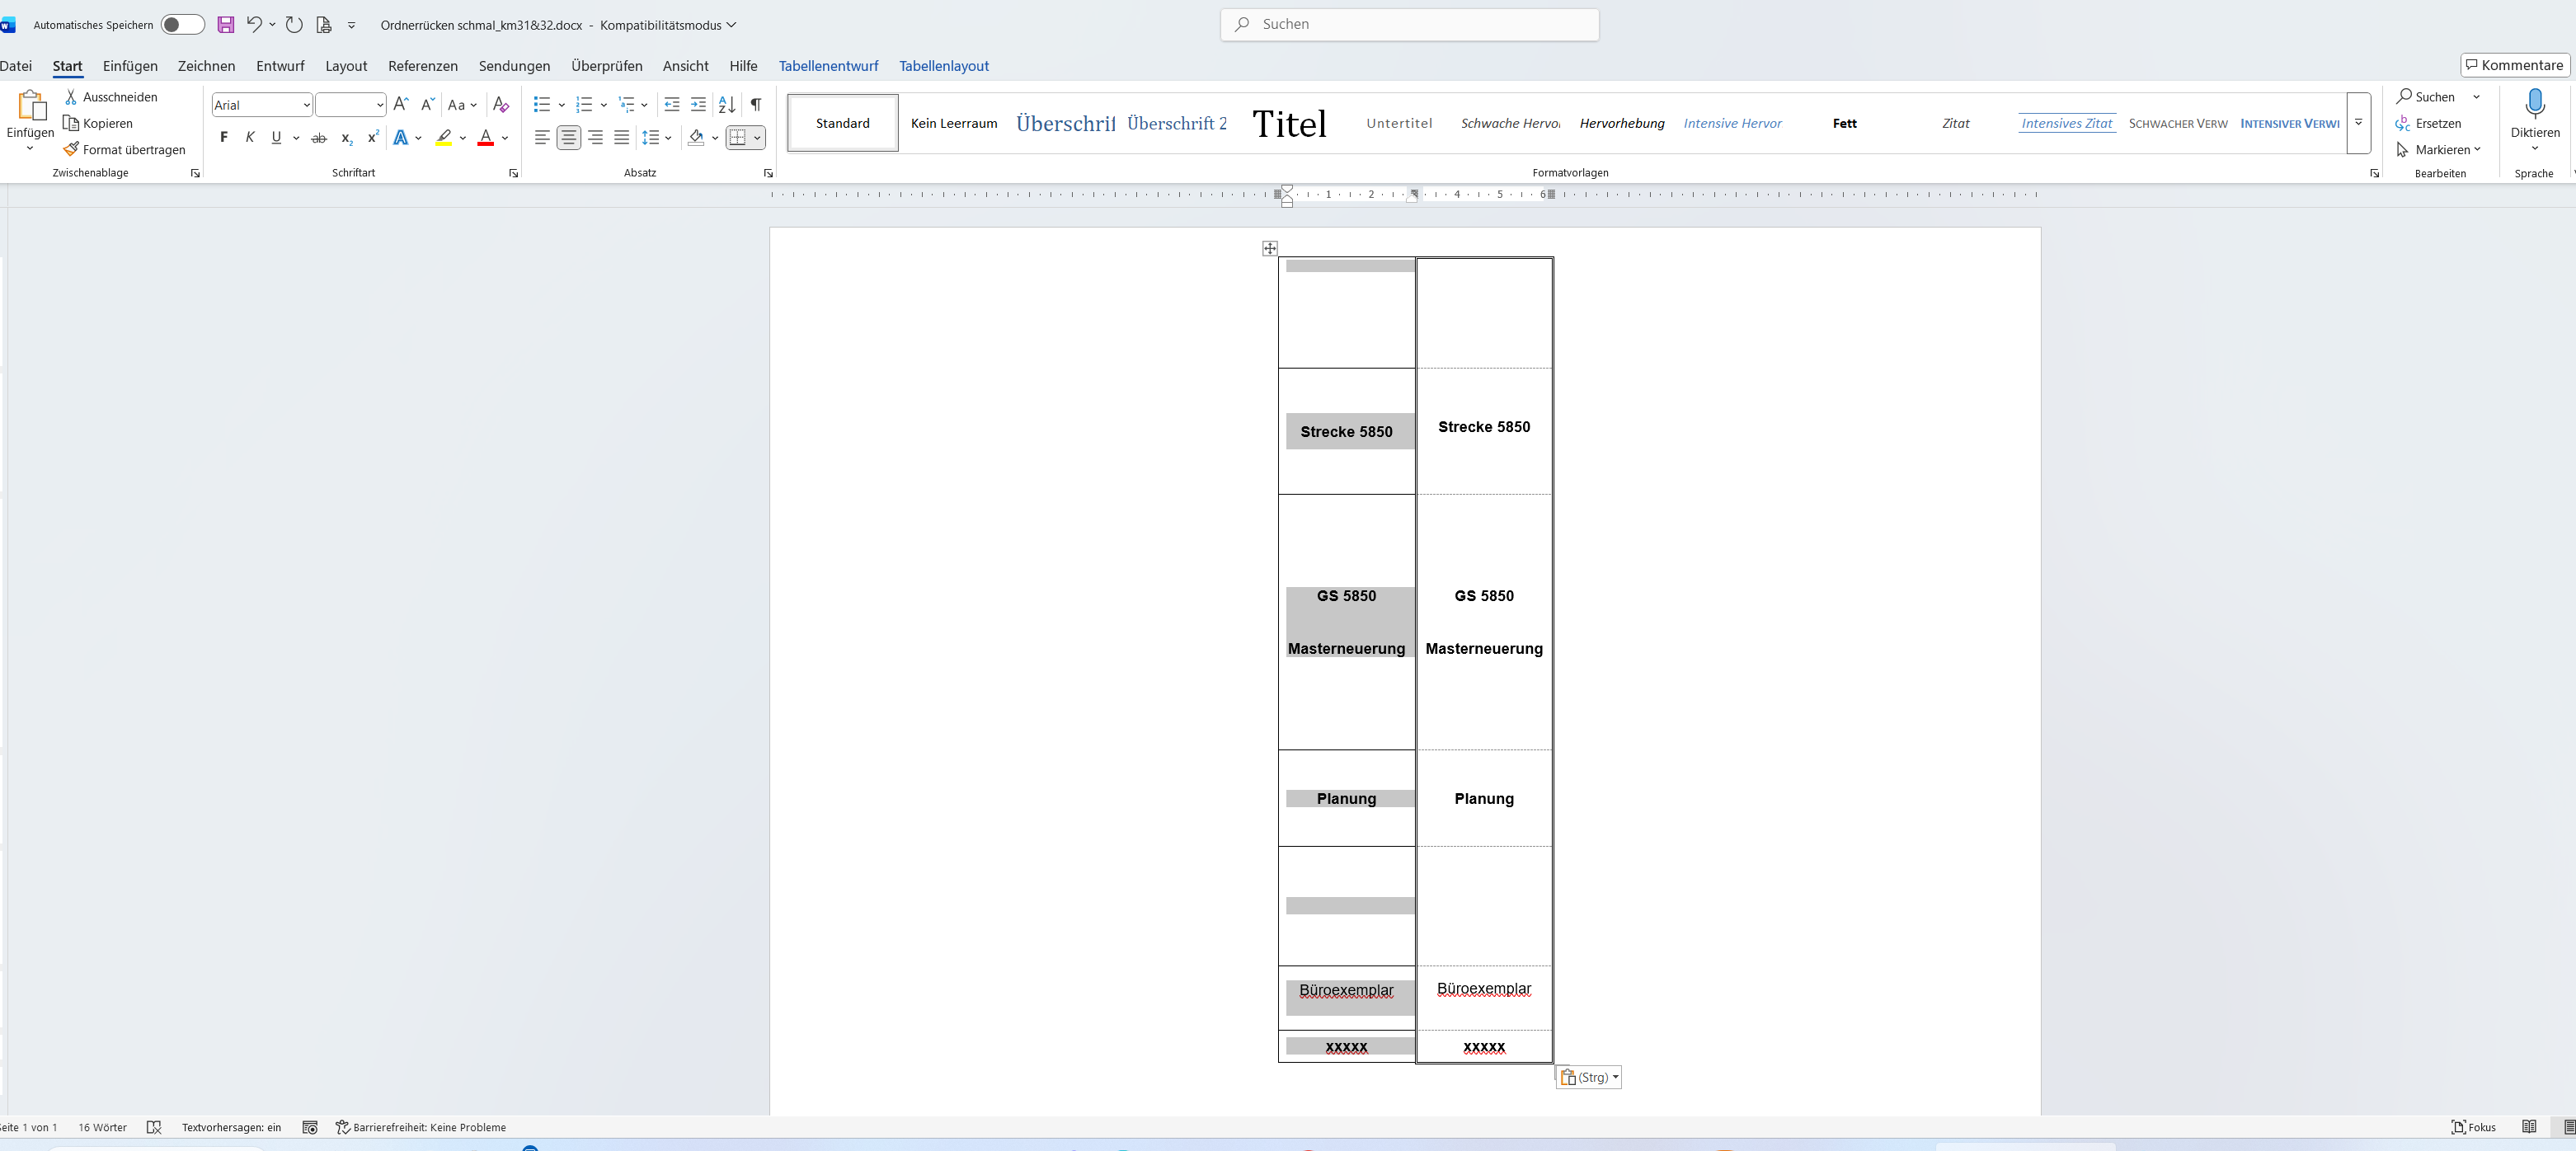Click into the Suchen search field

(1408, 24)
